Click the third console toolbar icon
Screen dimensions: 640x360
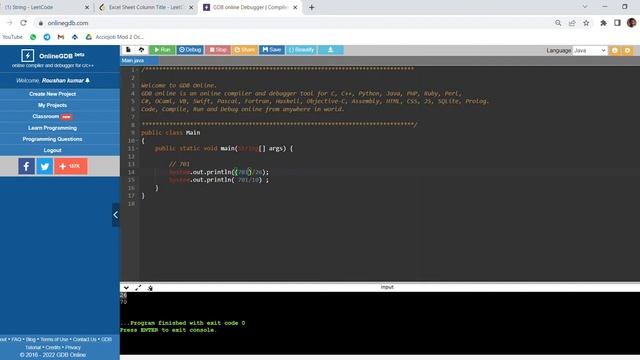[x=150, y=288]
